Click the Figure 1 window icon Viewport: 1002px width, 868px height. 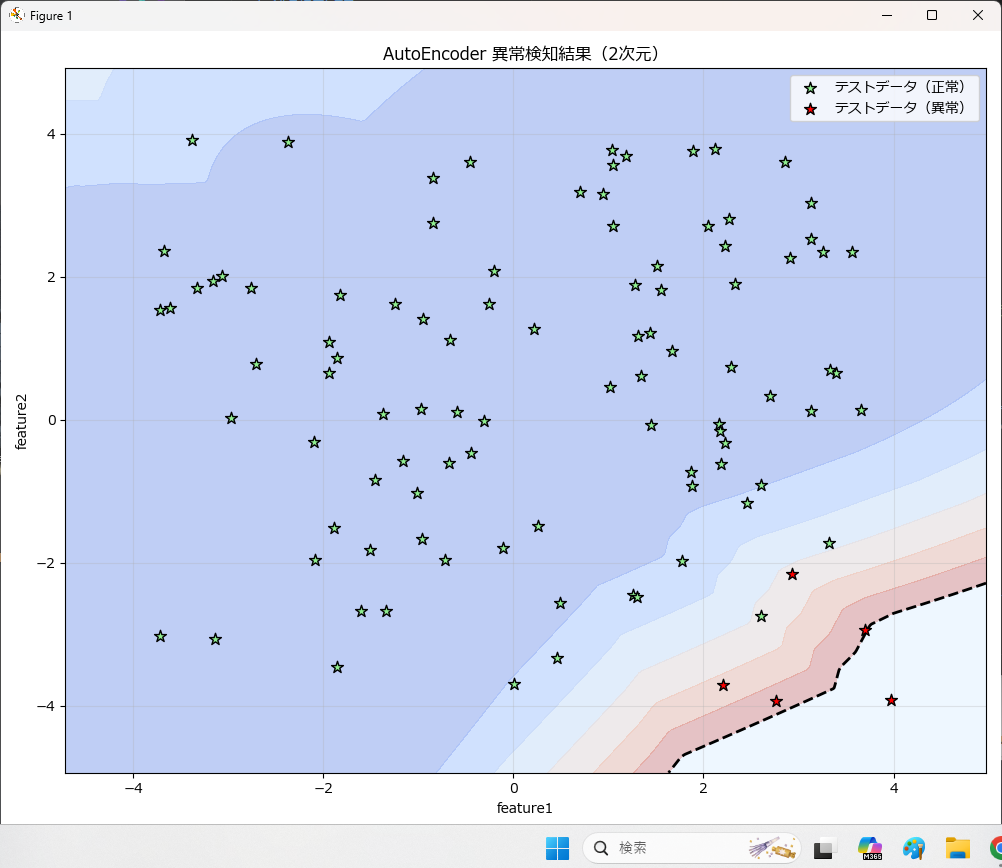[x=16, y=15]
